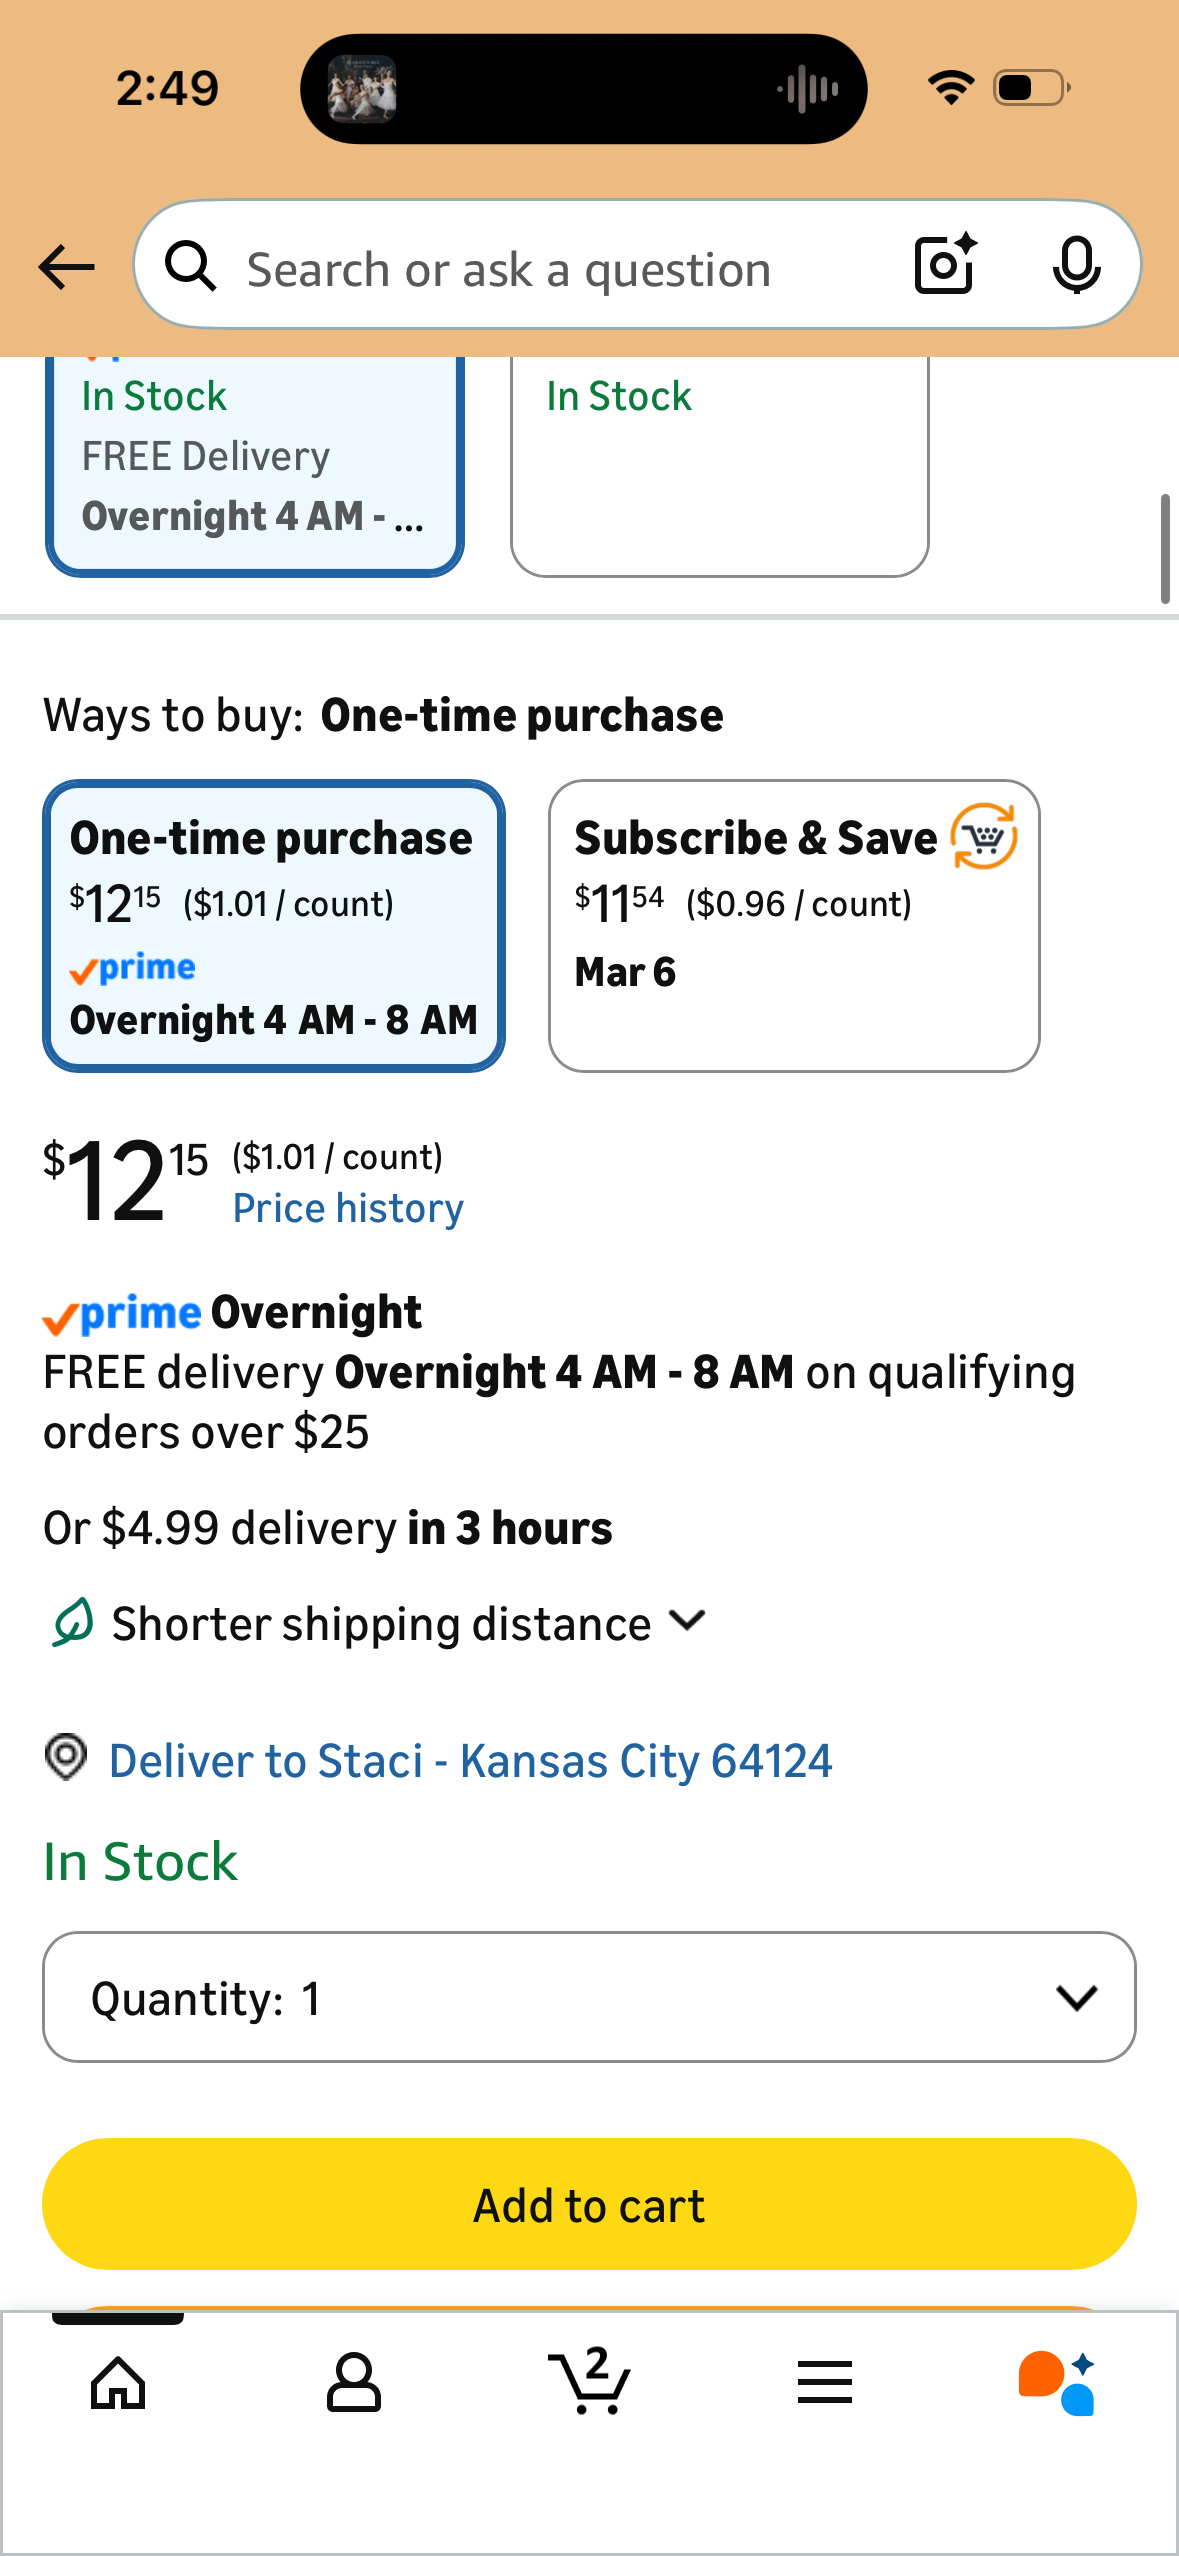Open the Price history link
This screenshot has height=2556, width=1179.
[x=348, y=1208]
